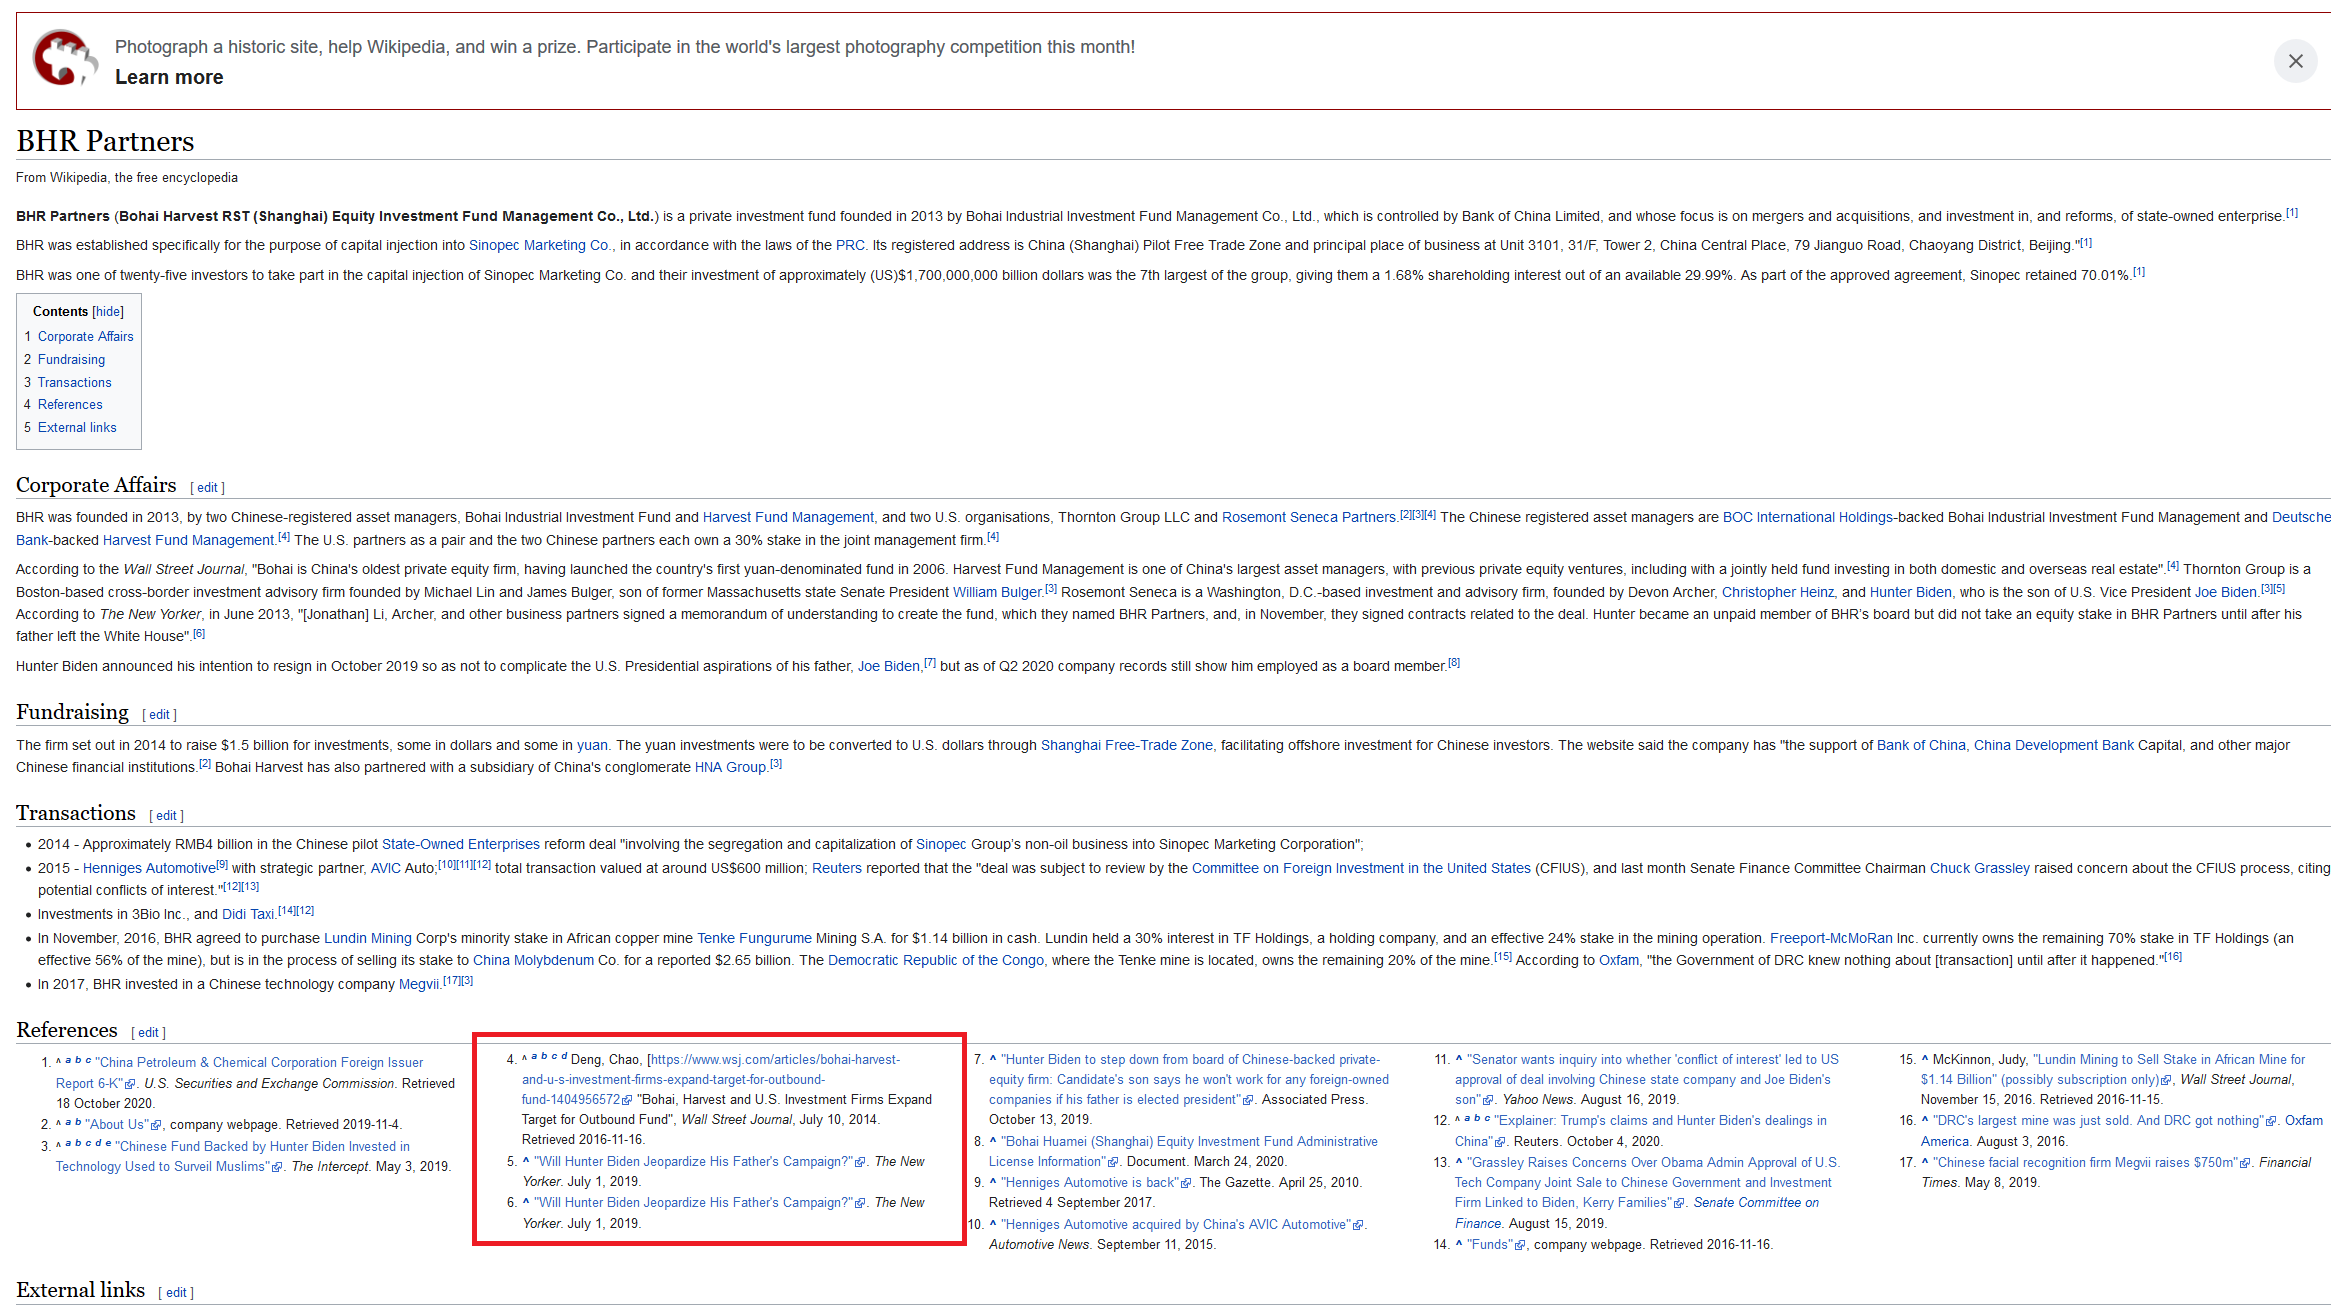Edit the Corporate Affairs section
The image size is (2331, 1305).
click(x=207, y=488)
